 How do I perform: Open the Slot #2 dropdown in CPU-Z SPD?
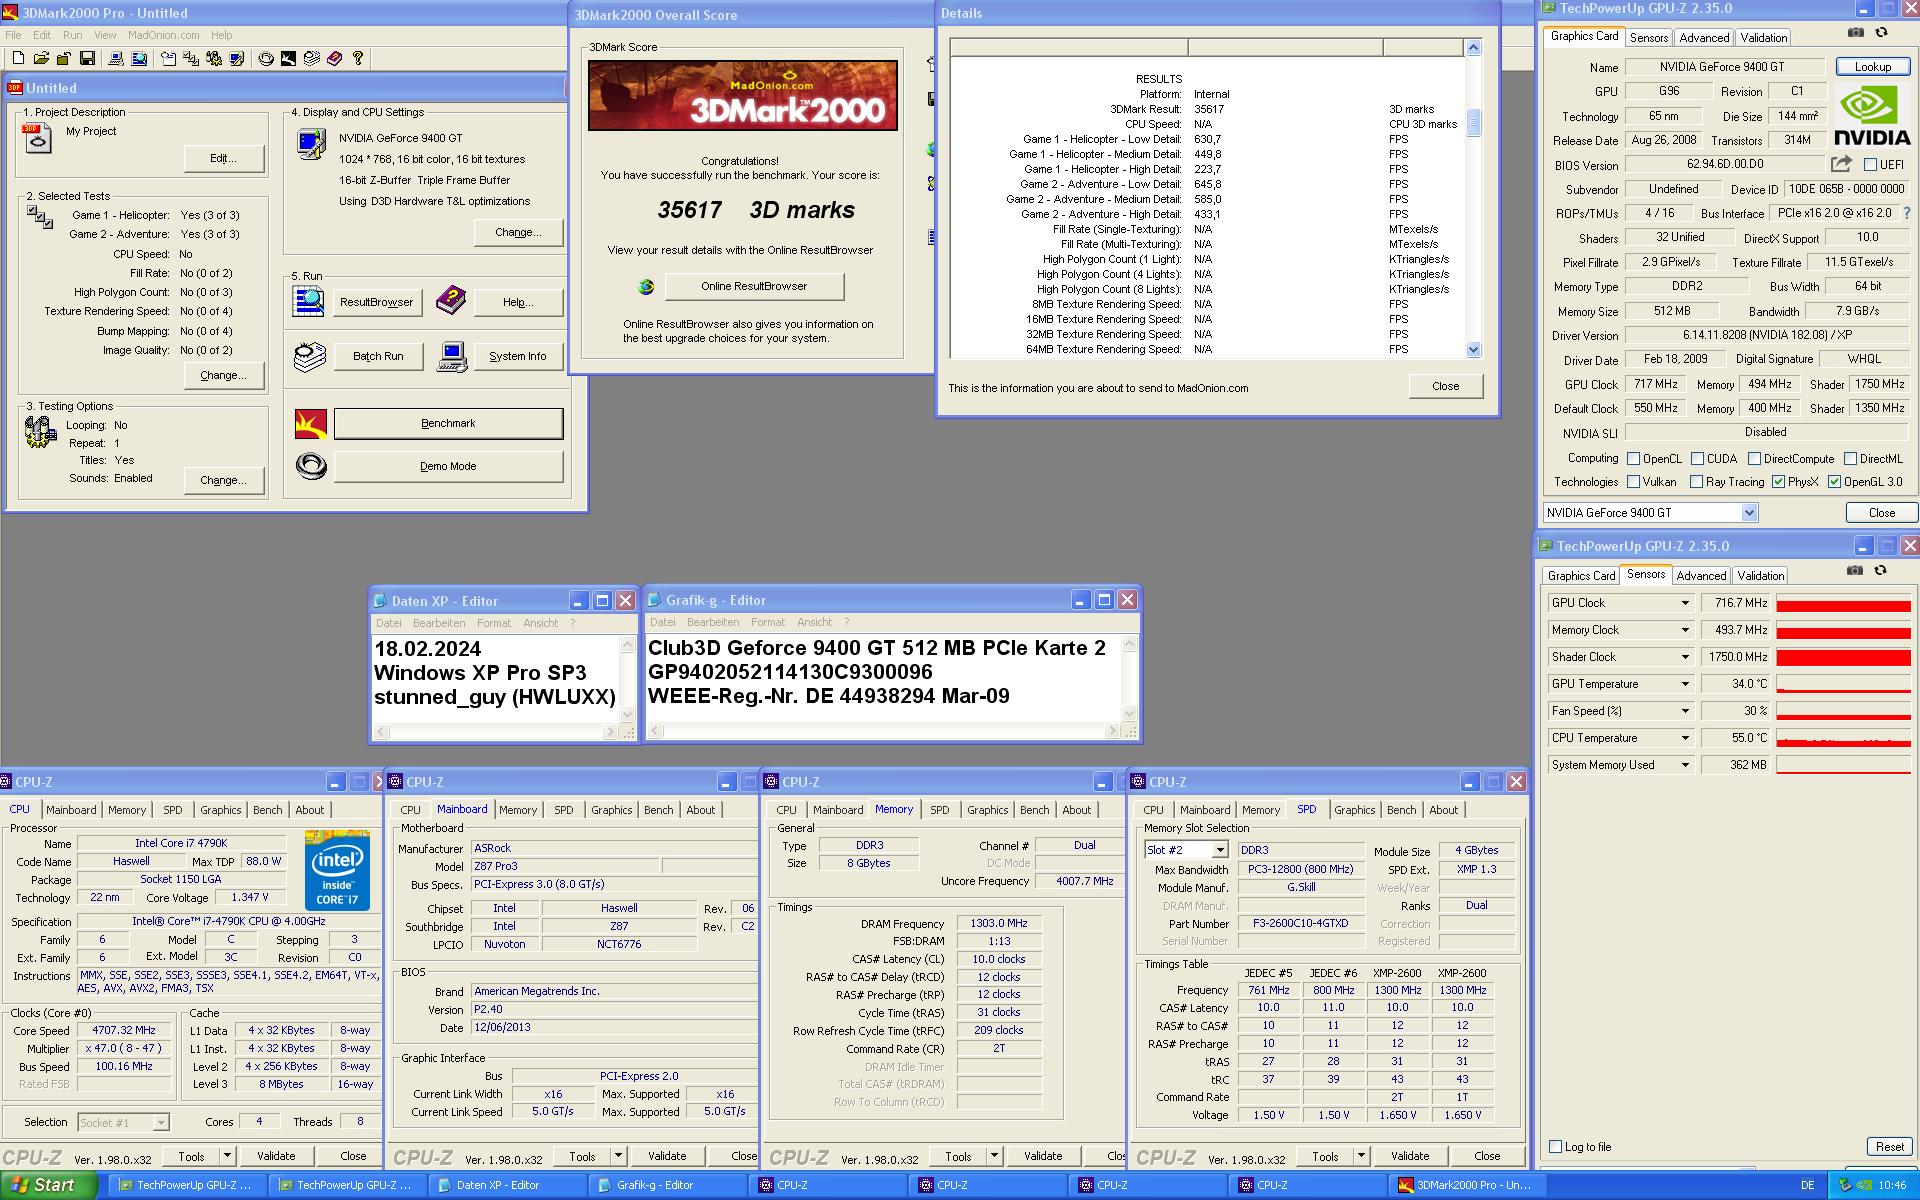pos(1220,850)
